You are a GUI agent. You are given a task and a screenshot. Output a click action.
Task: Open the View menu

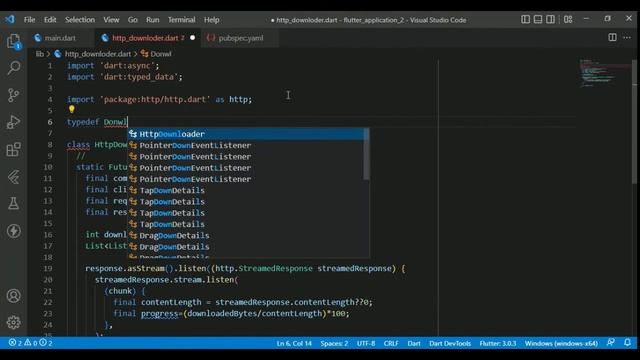click(111, 20)
